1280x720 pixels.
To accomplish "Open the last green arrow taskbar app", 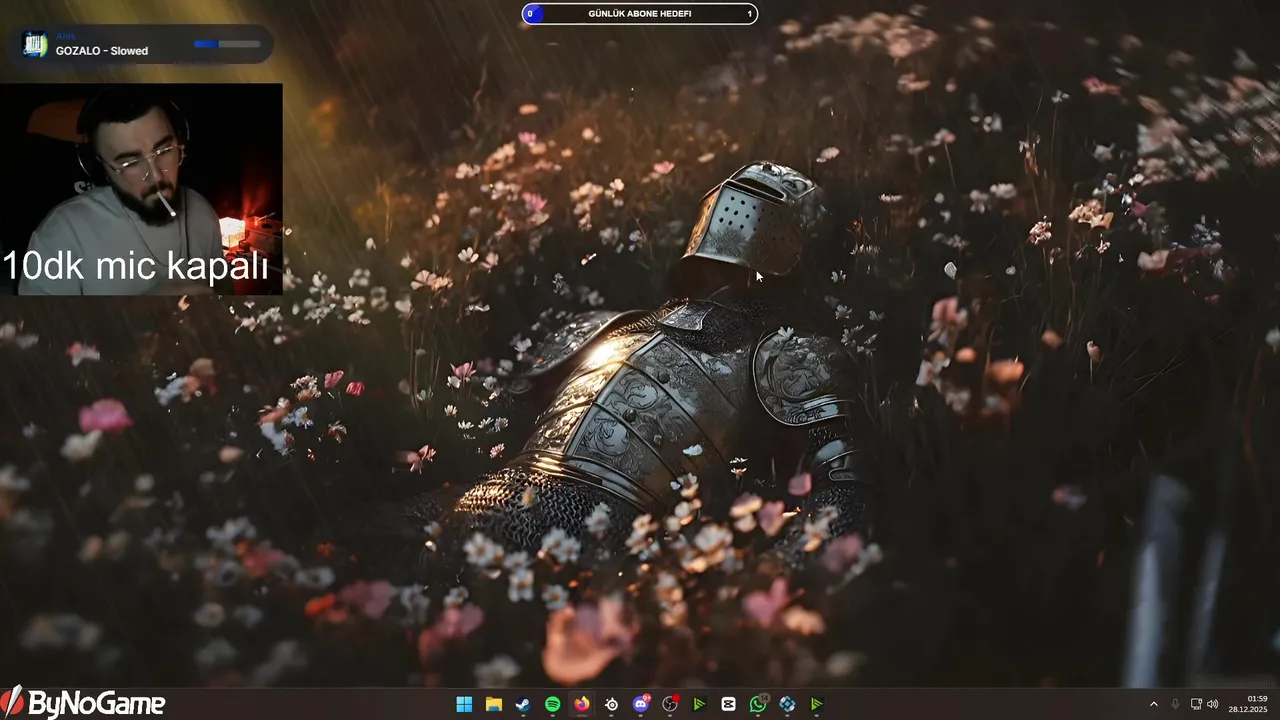I will coord(816,704).
